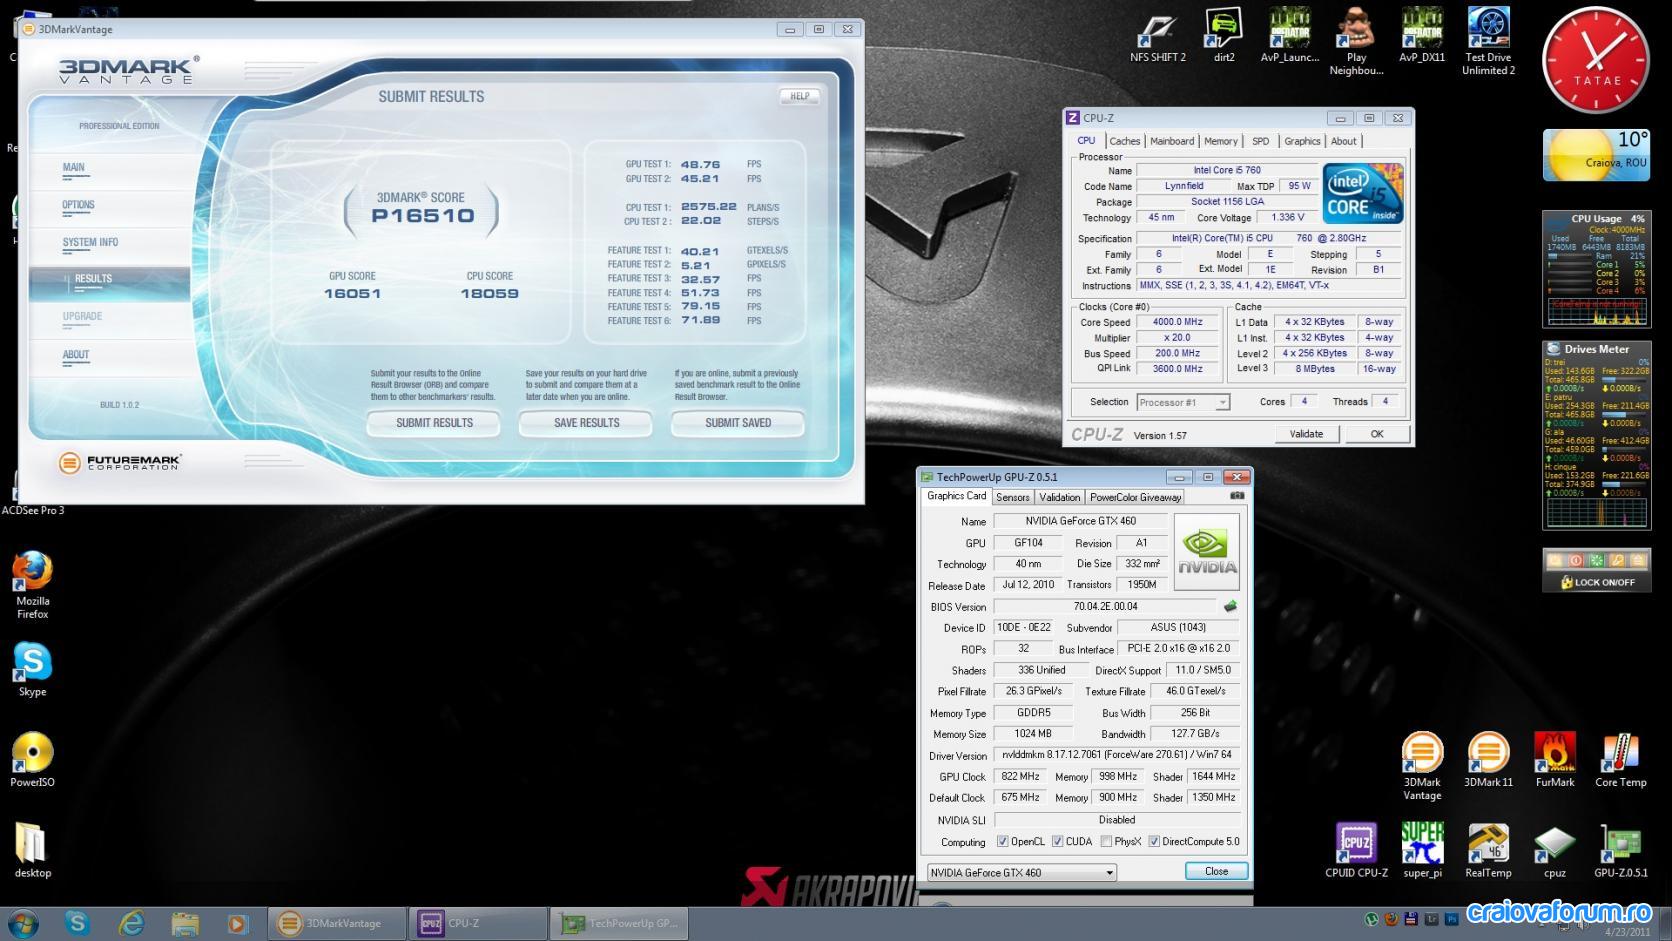Switch to the Mainboard tab in CPU-Z
Screen dimensions: 1672x941
1172,141
